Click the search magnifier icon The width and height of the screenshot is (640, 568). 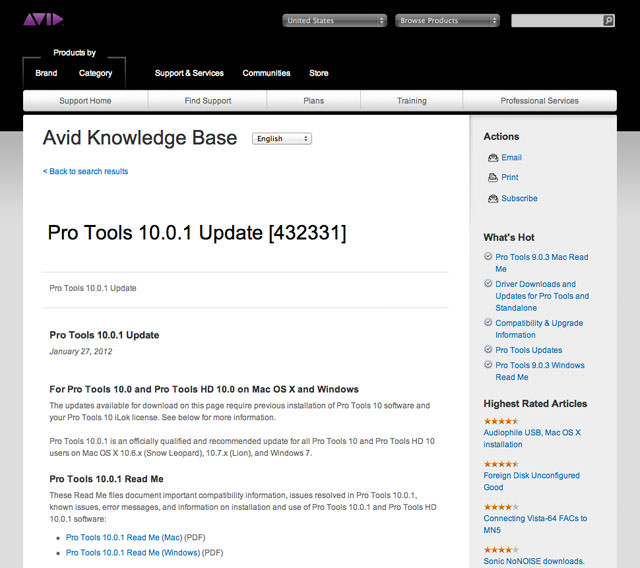[x=608, y=20]
